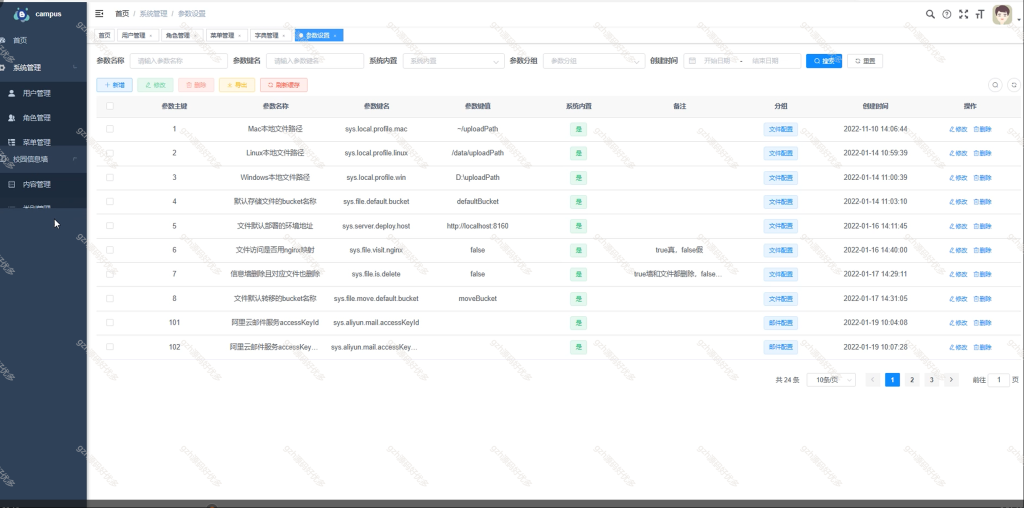Edit the sys.file.visit.nginx row
The width and height of the screenshot is (1024, 508).
click(958, 250)
